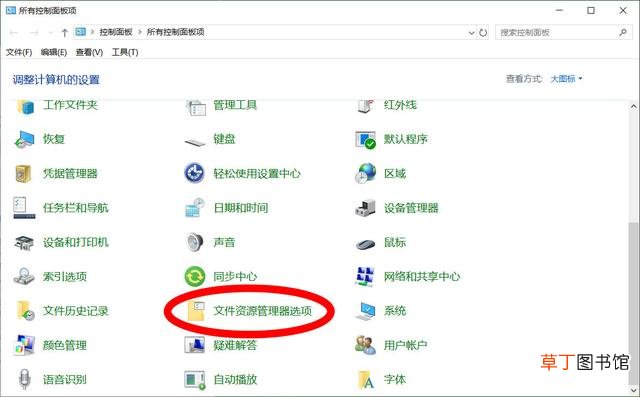The image size is (640, 397).
Task: Open the 键盘 keyboard icon
Action: click(x=195, y=142)
